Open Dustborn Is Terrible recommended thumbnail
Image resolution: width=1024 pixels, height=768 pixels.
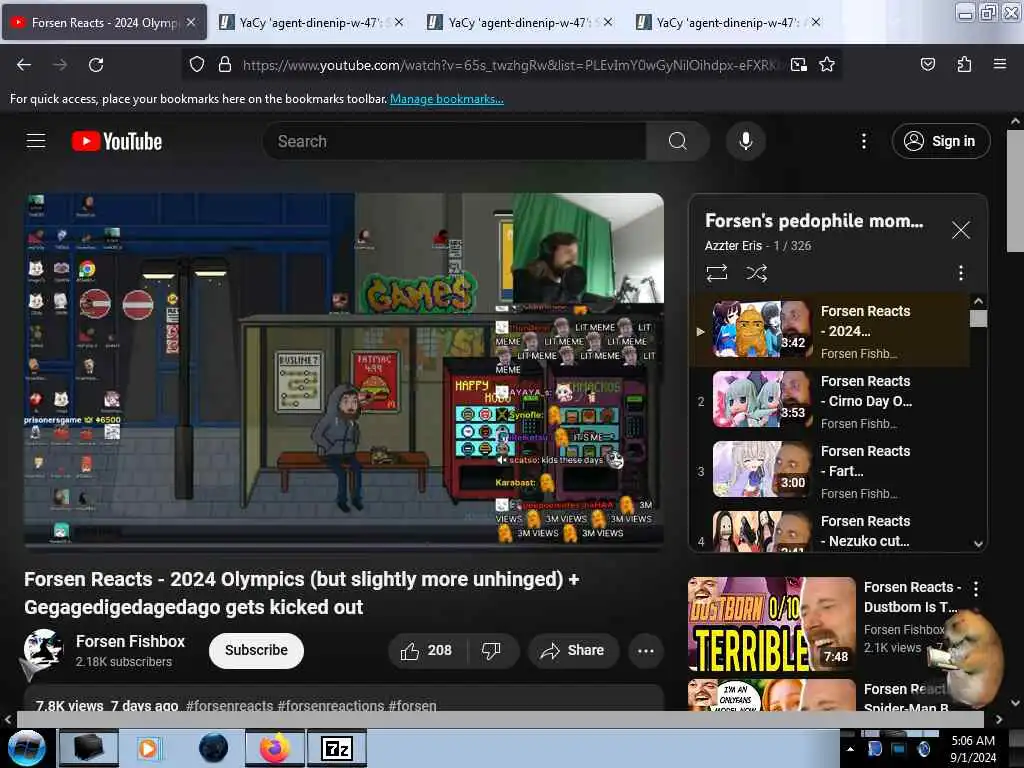click(x=771, y=624)
